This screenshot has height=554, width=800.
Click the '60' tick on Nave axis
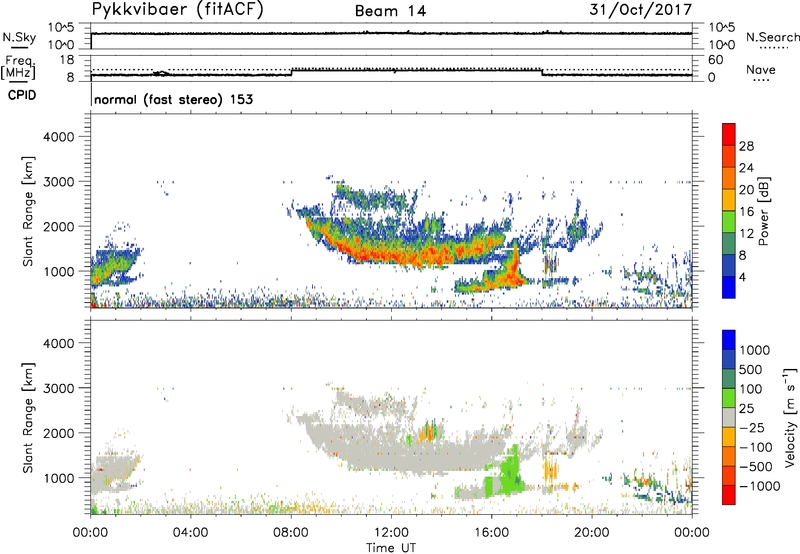click(x=715, y=60)
